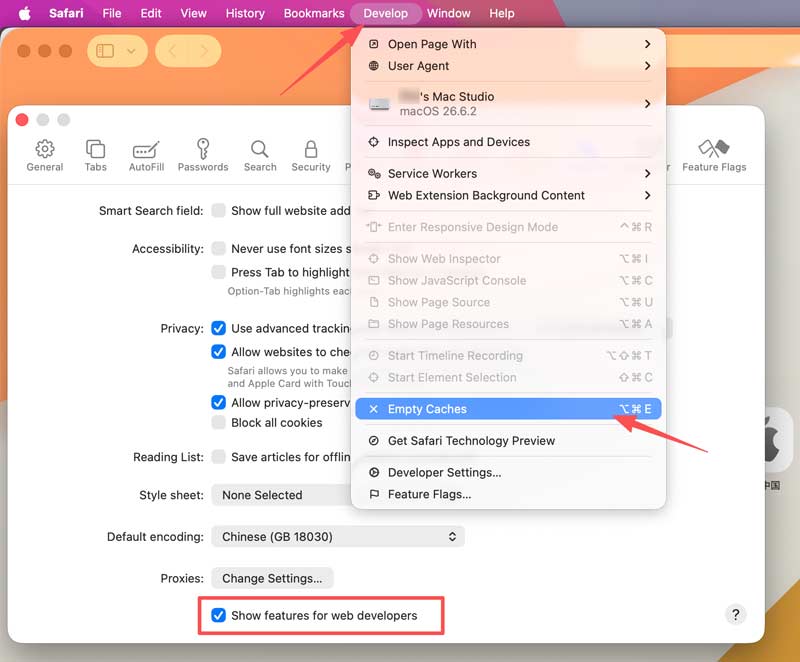
Task: Toggle Never use font sizes checkbox
Action: click(218, 248)
